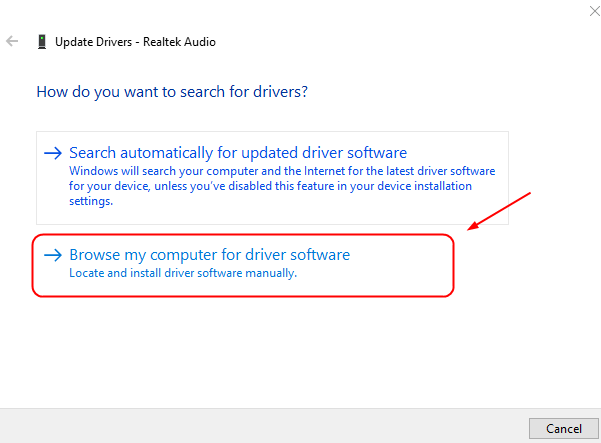601x443 pixels.
Task: Click the blue arrow beside Browse my computer
Action: pos(53,255)
